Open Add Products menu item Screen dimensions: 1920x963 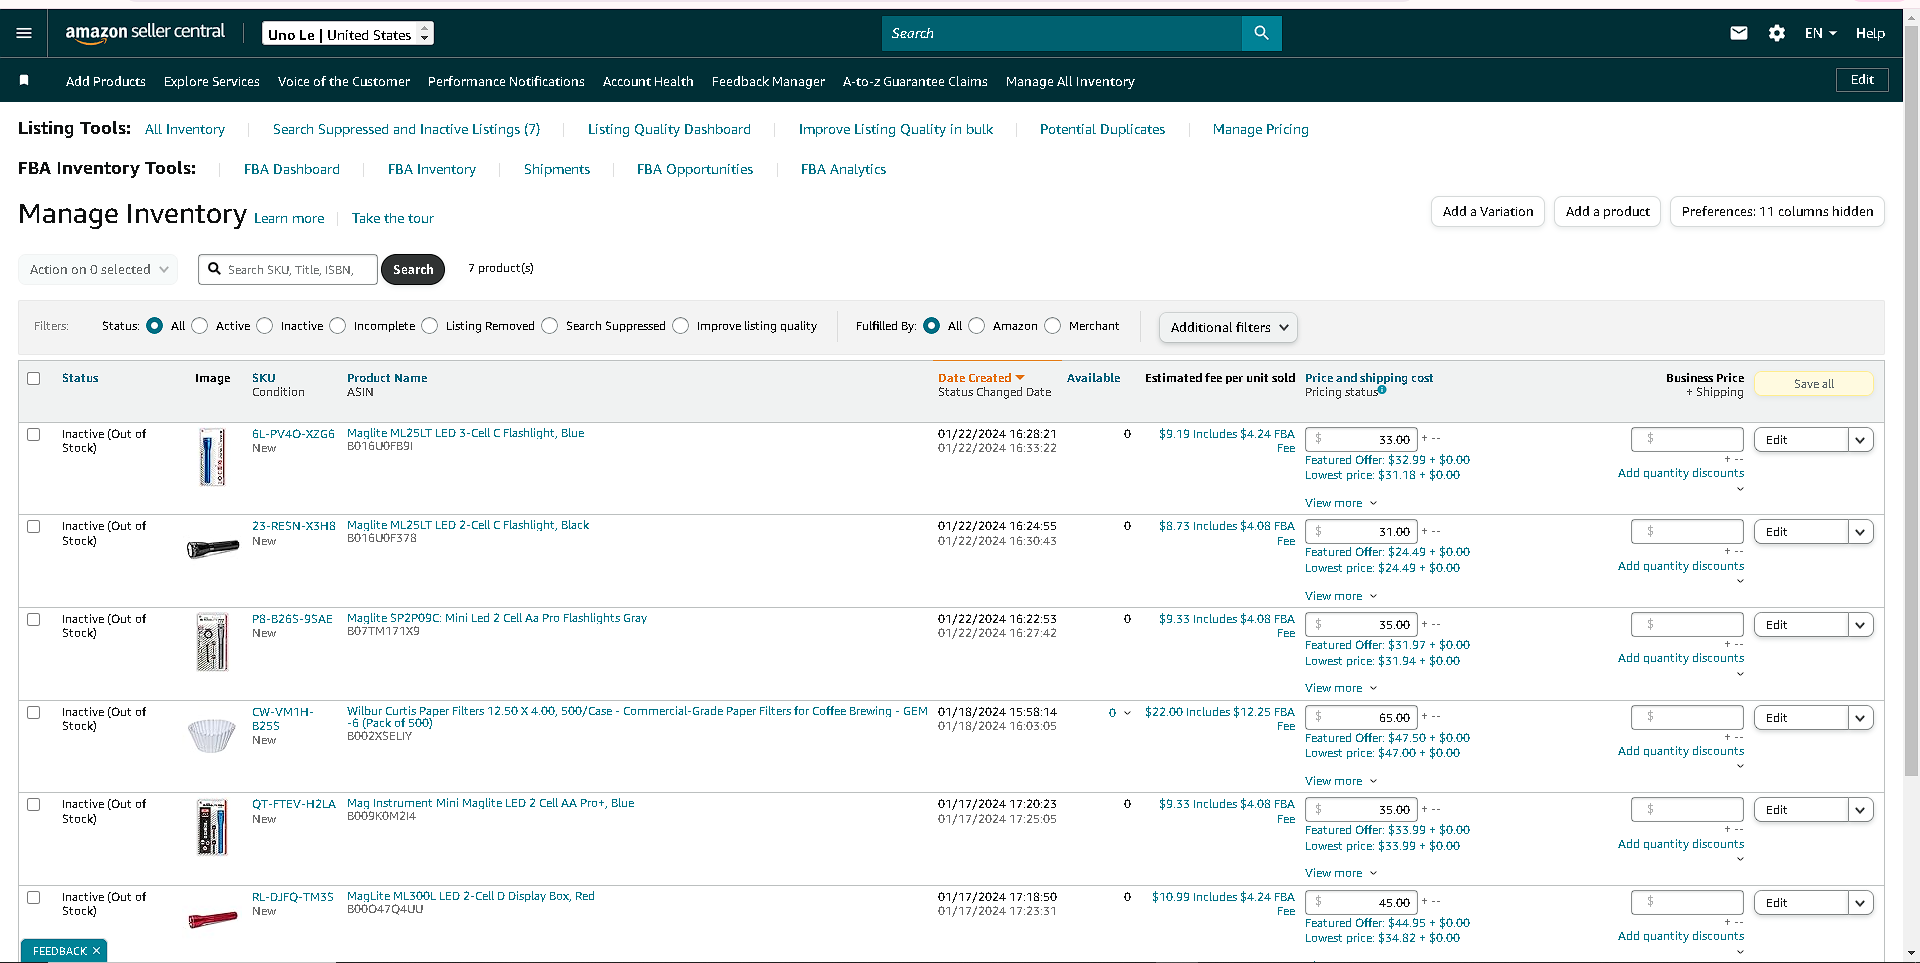click(x=106, y=81)
